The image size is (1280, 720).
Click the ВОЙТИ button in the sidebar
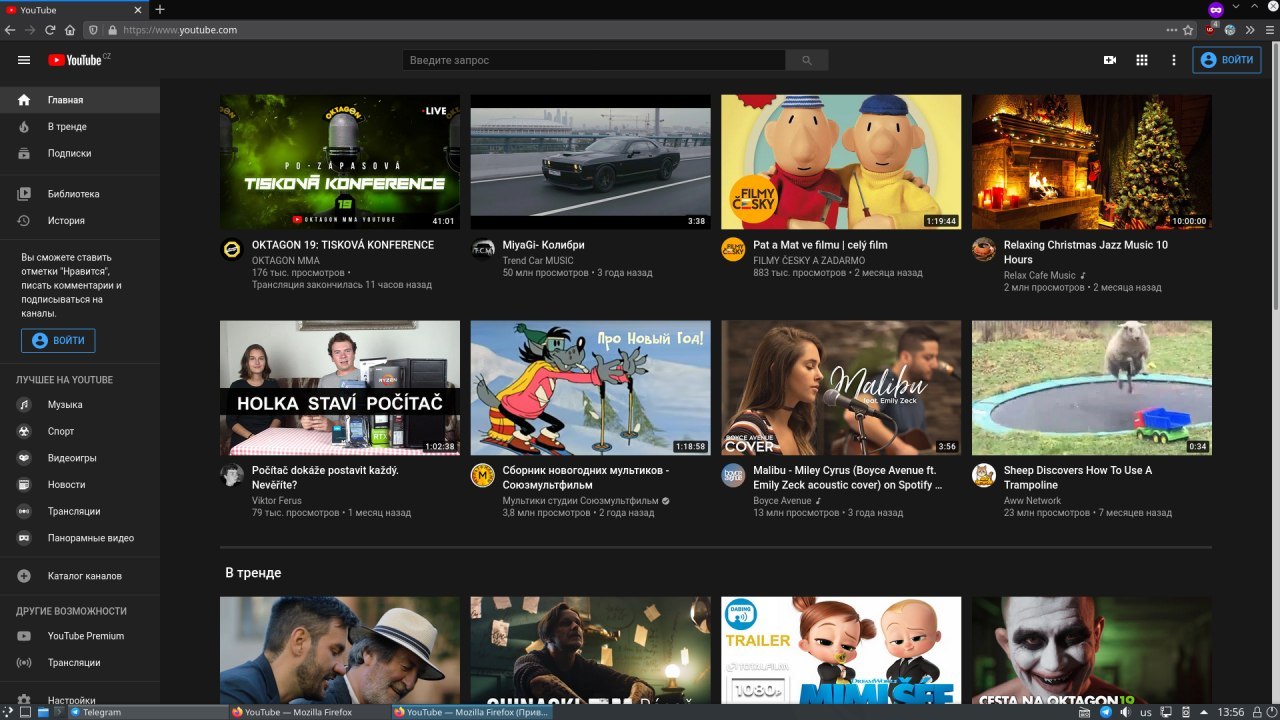coord(58,340)
